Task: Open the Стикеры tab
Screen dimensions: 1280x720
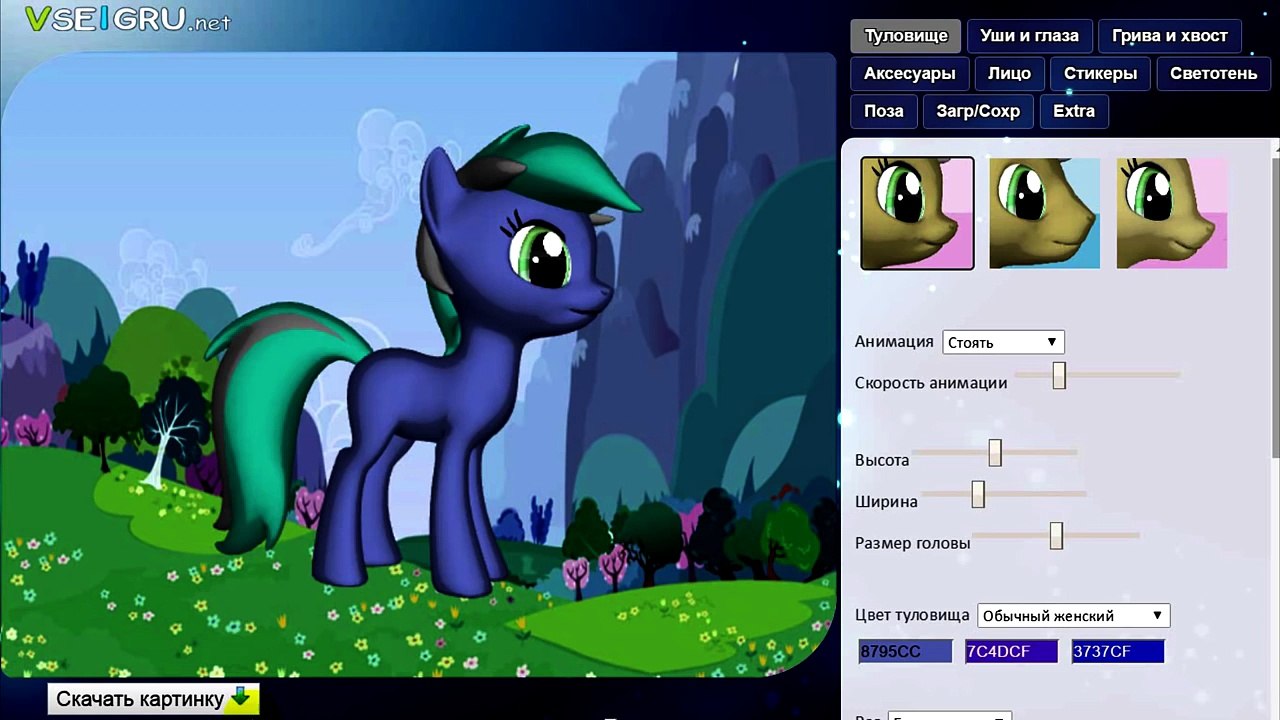Action: pos(1100,74)
